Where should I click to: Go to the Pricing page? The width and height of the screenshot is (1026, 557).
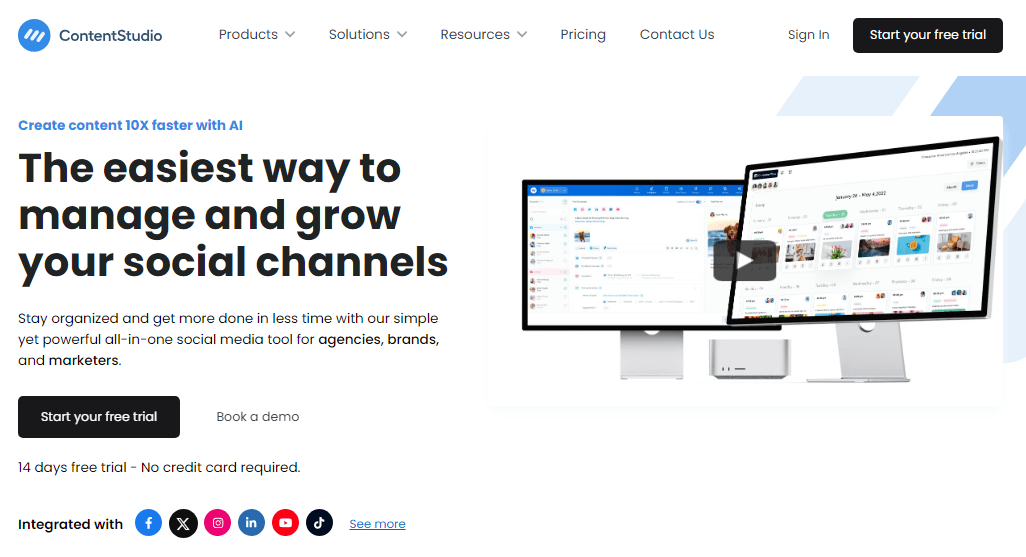tap(583, 35)
